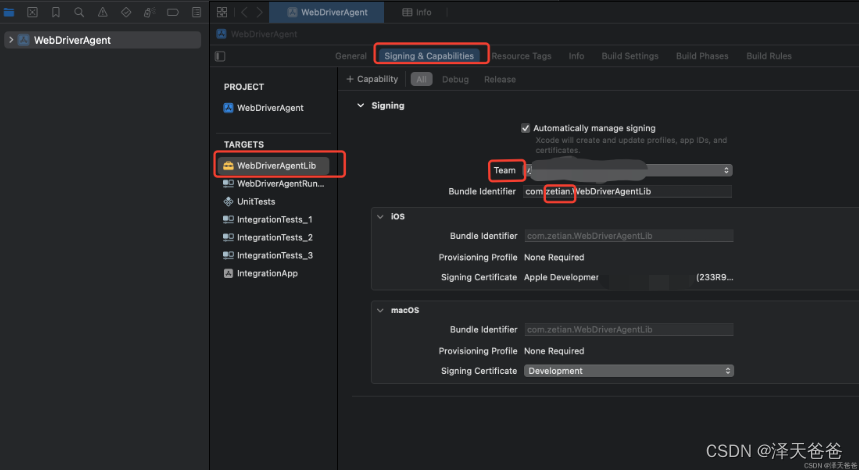Screen dimensions: 859x470
Task: Click the related items grid icon
Action: click(222, 12)
